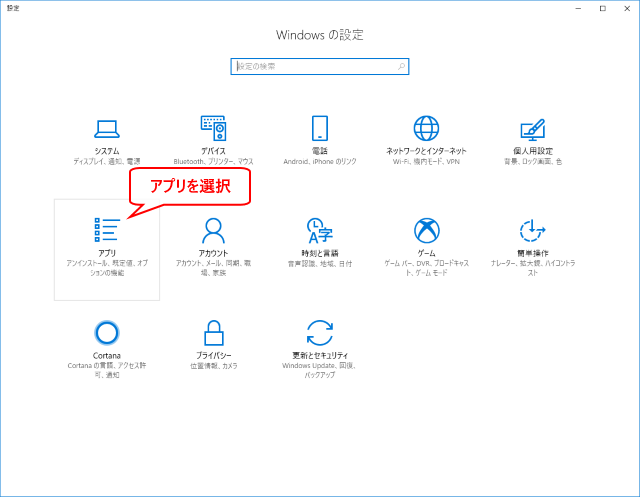
Task: Click 'ゲーム バー、DVR' description text
Action: [426, 268]
